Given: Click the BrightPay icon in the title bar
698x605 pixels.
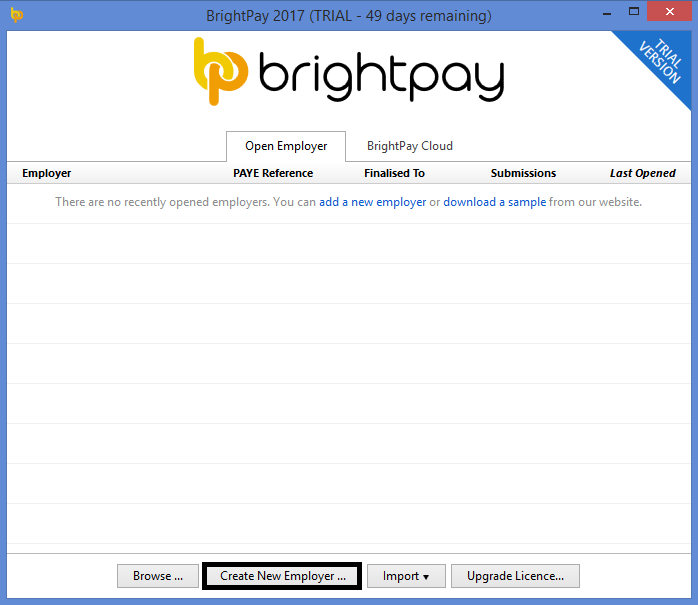Looking at the screenshot, I should click(x=16, y=15).
